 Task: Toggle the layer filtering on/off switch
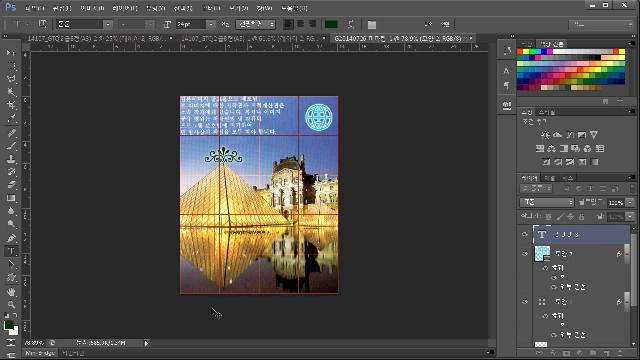pos(632,189)
